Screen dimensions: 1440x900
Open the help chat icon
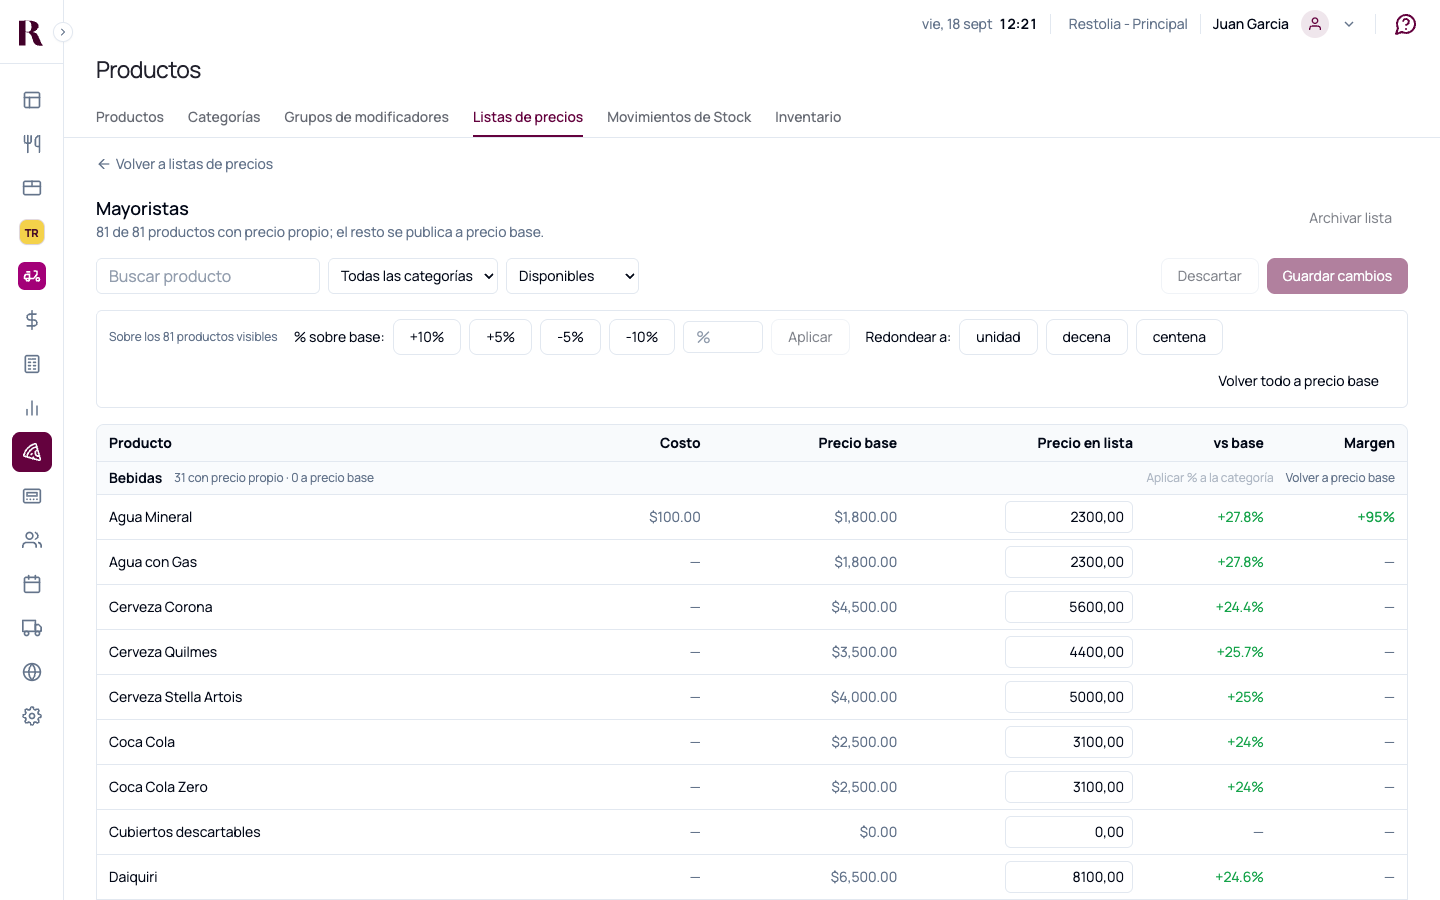1405,24
